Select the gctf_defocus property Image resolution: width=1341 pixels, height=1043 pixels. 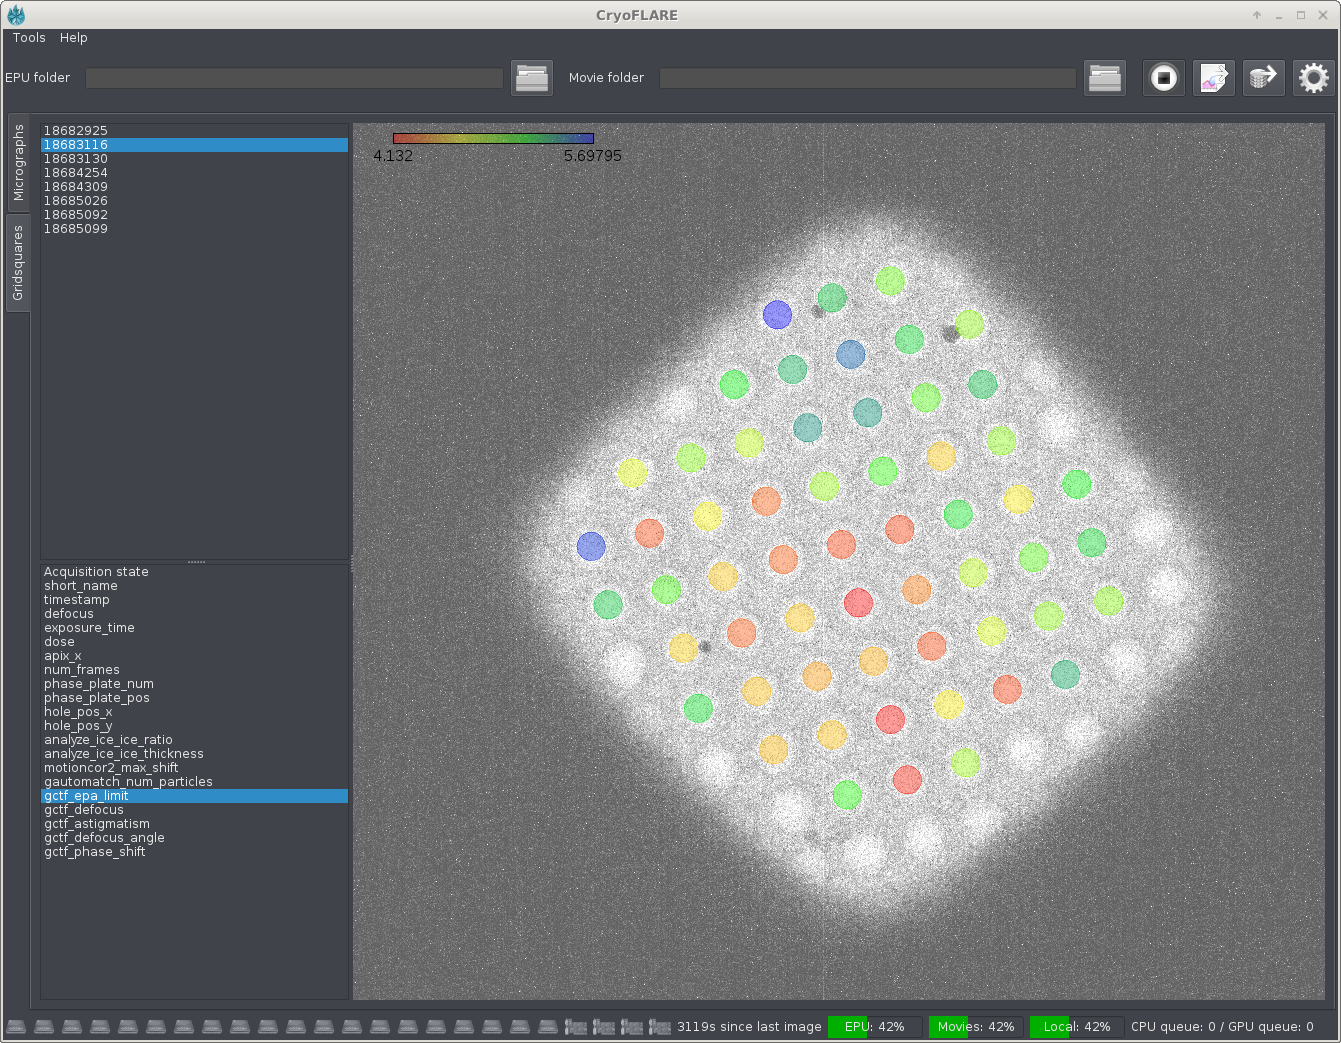(x=84, y=810)
